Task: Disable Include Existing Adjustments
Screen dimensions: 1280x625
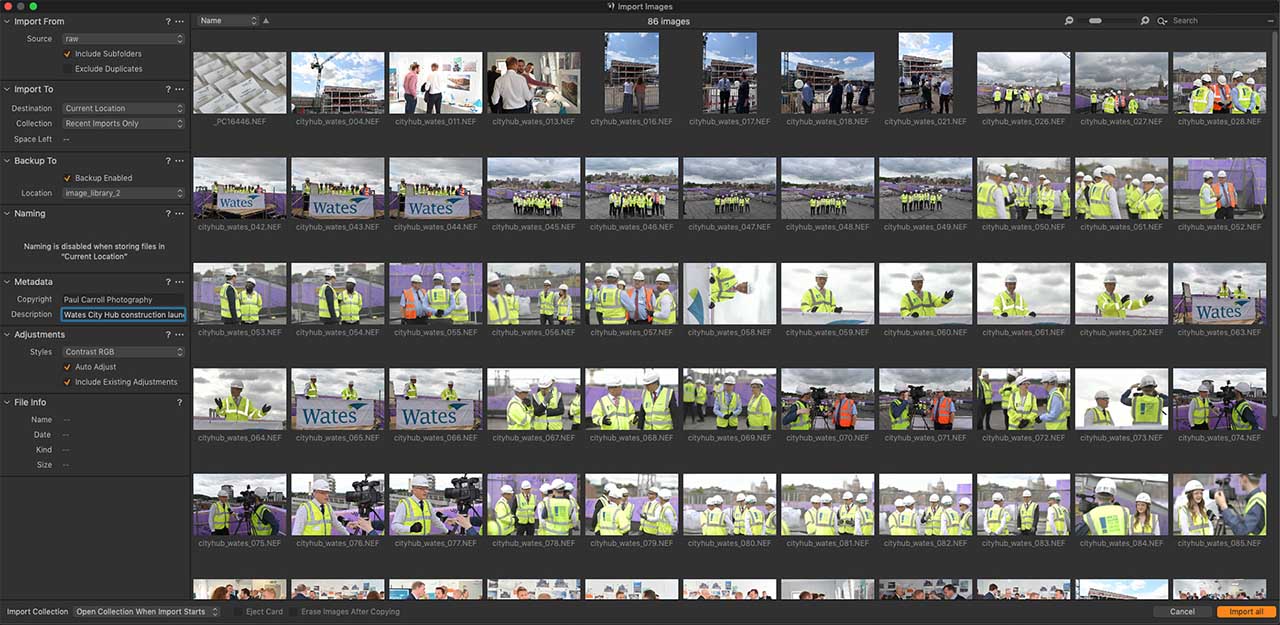Action: point(68,382)
